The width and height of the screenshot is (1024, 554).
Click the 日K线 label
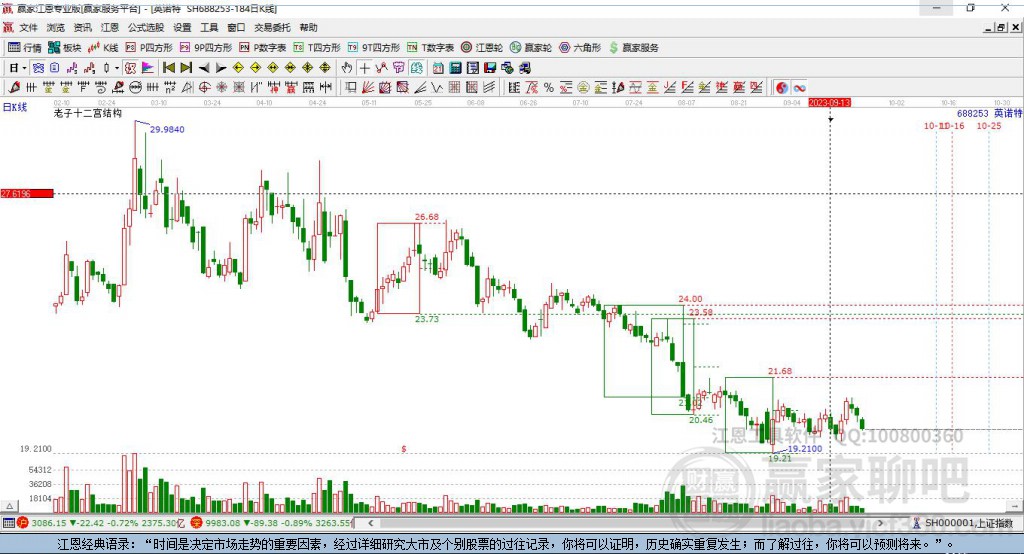(x=14, y=107)
